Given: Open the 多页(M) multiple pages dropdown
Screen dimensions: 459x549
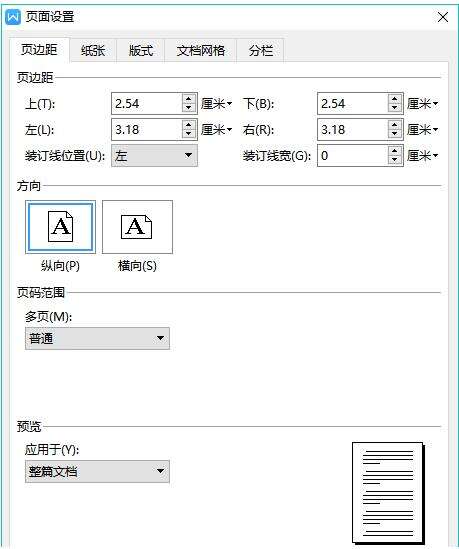Looking at the screenshot, I should (97, 338).
